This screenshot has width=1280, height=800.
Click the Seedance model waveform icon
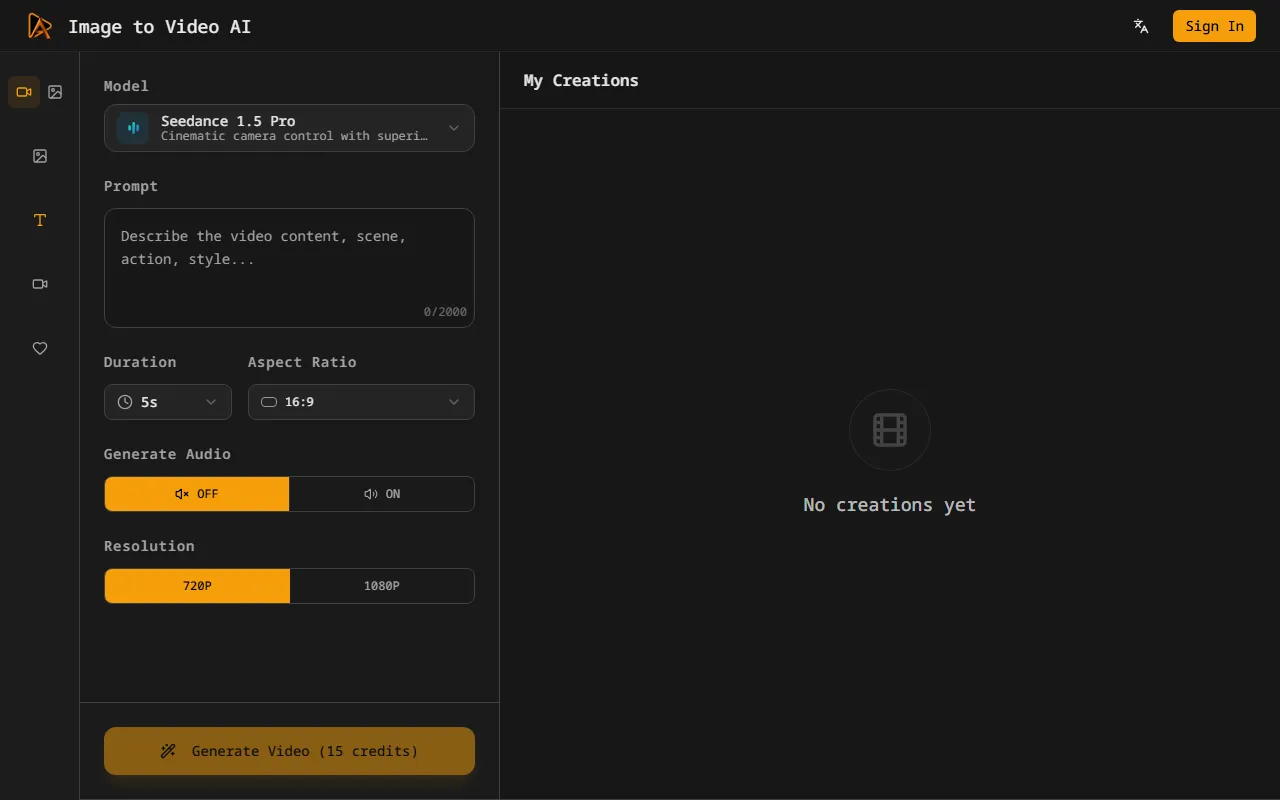click(x=133, y=128)
